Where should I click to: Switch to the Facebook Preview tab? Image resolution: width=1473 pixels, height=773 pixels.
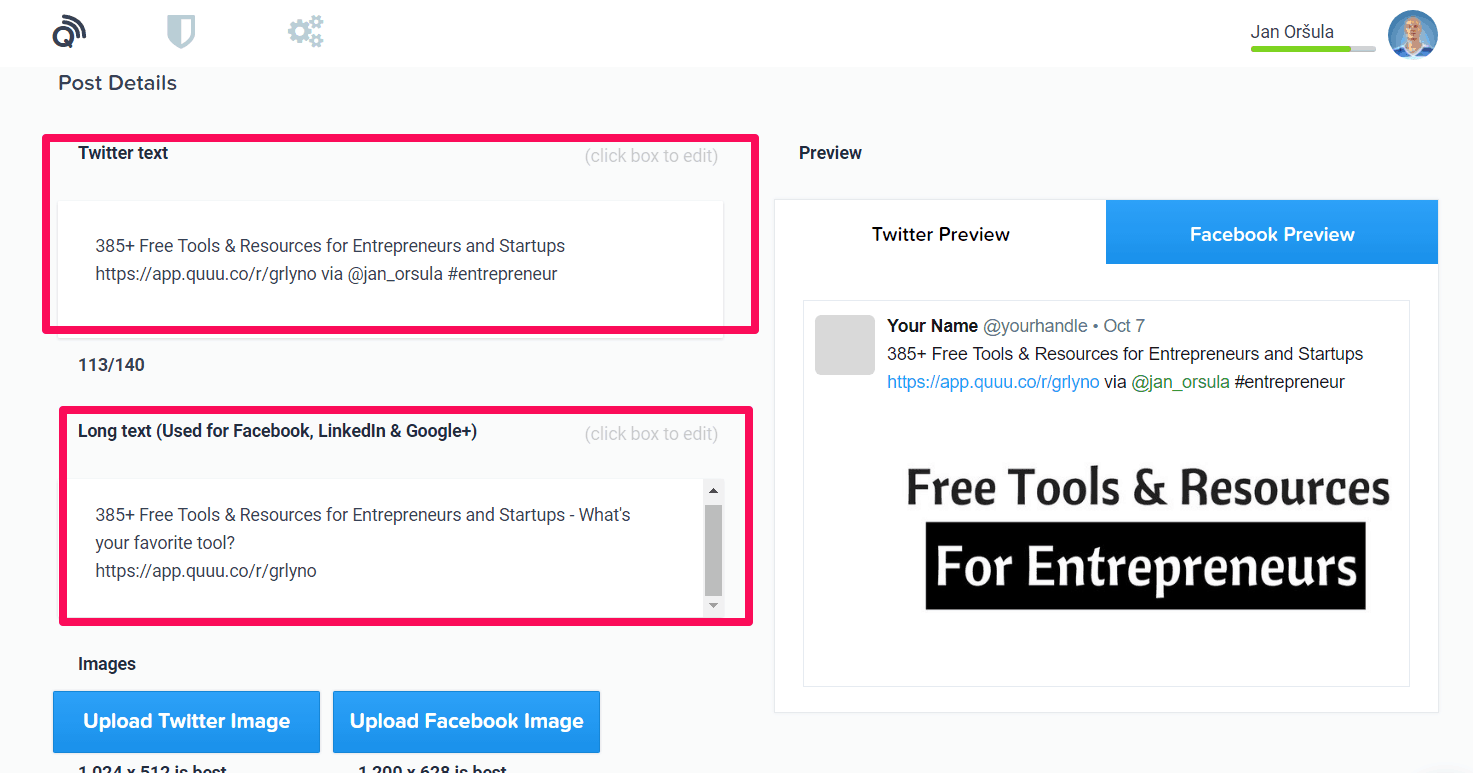pos(1271,234)
